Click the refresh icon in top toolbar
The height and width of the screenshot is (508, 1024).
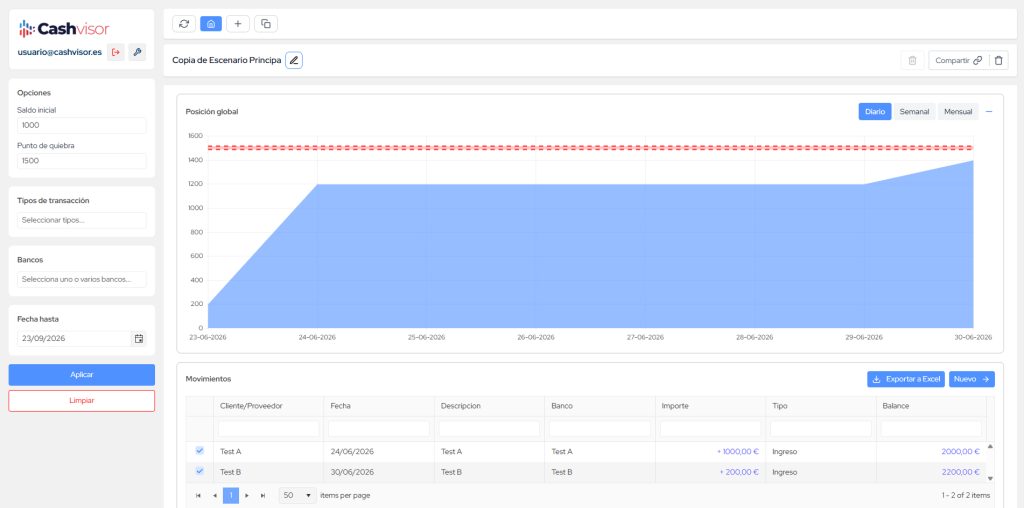pos(184,24)
